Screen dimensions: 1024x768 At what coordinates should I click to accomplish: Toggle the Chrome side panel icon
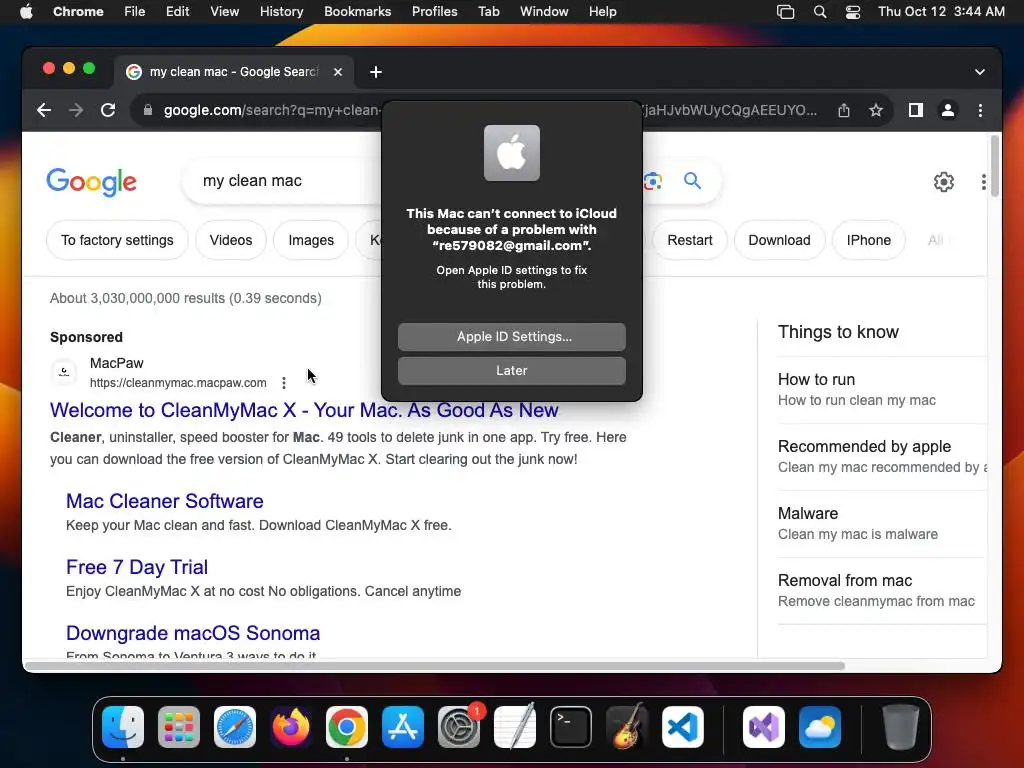pyautogui.click(x=916, y=110)
